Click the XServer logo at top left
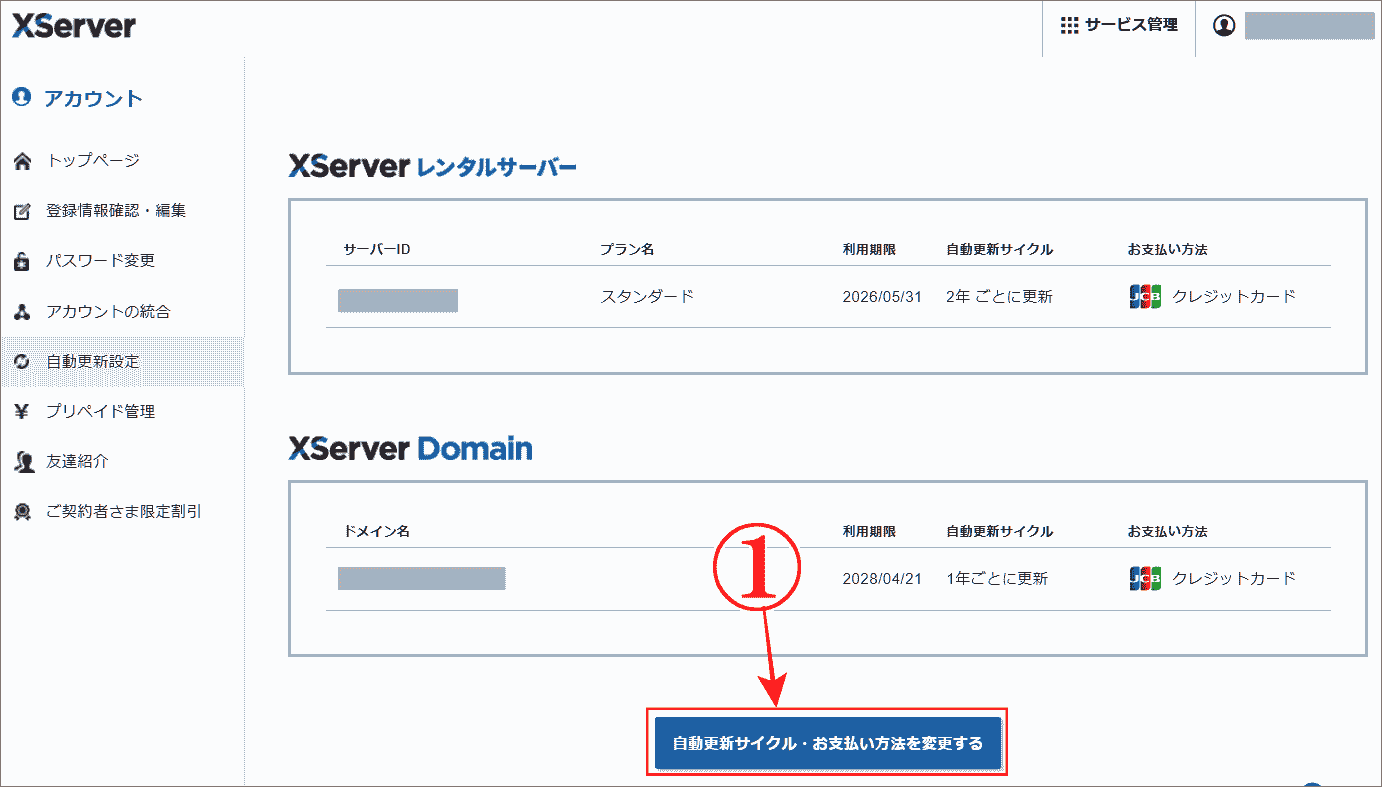This screenshot has width=1382, height=787. coord(75,26)
